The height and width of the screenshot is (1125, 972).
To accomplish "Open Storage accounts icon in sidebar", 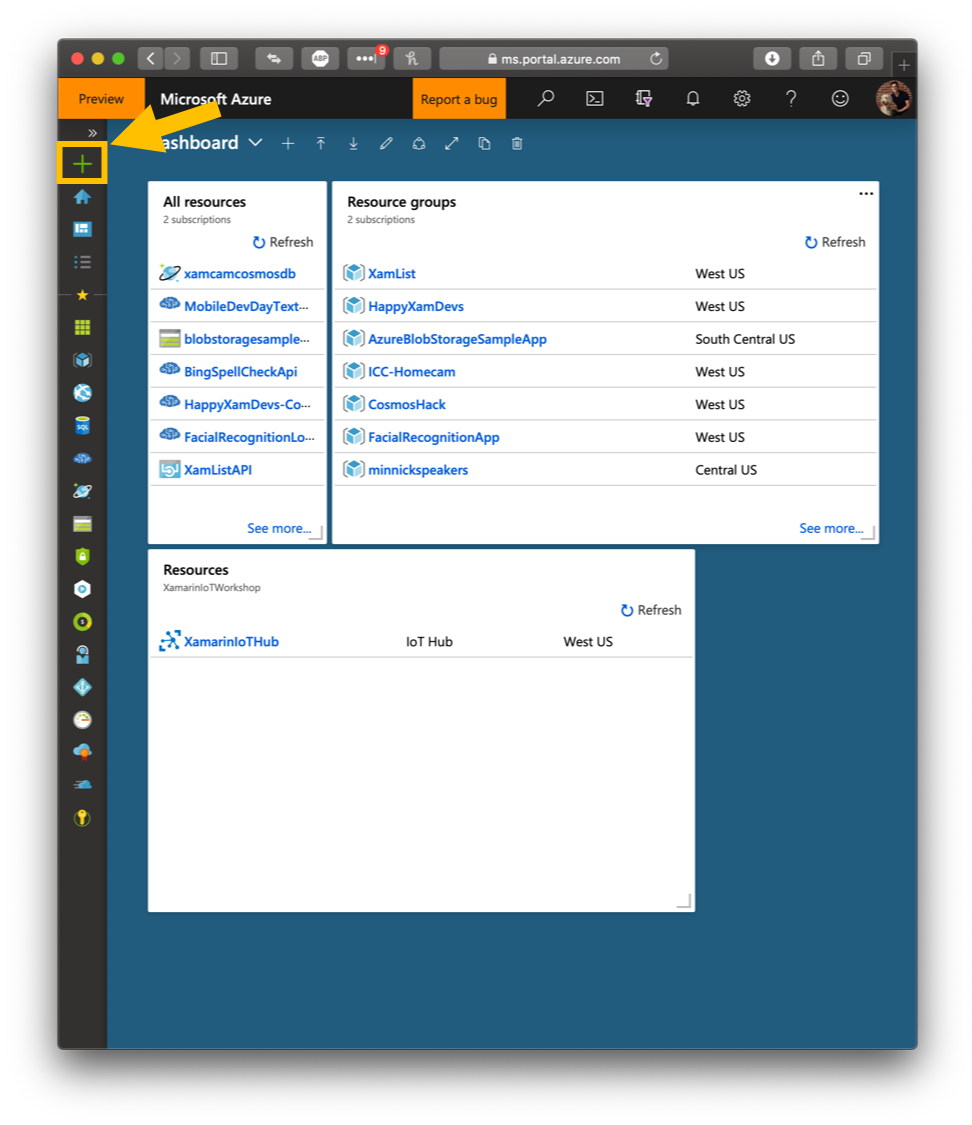I will 82,524.
